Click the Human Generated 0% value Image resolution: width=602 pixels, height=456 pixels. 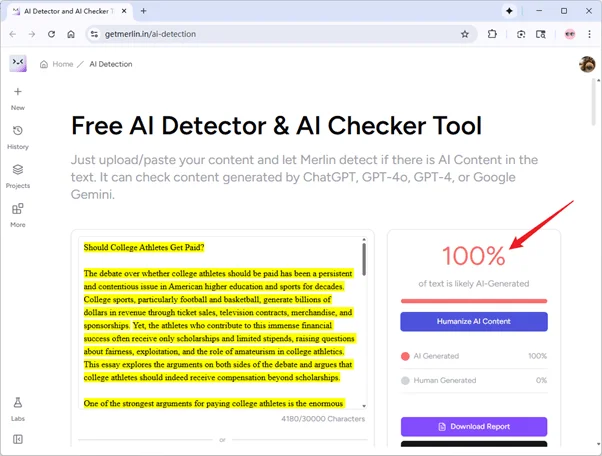coord(541,380)
